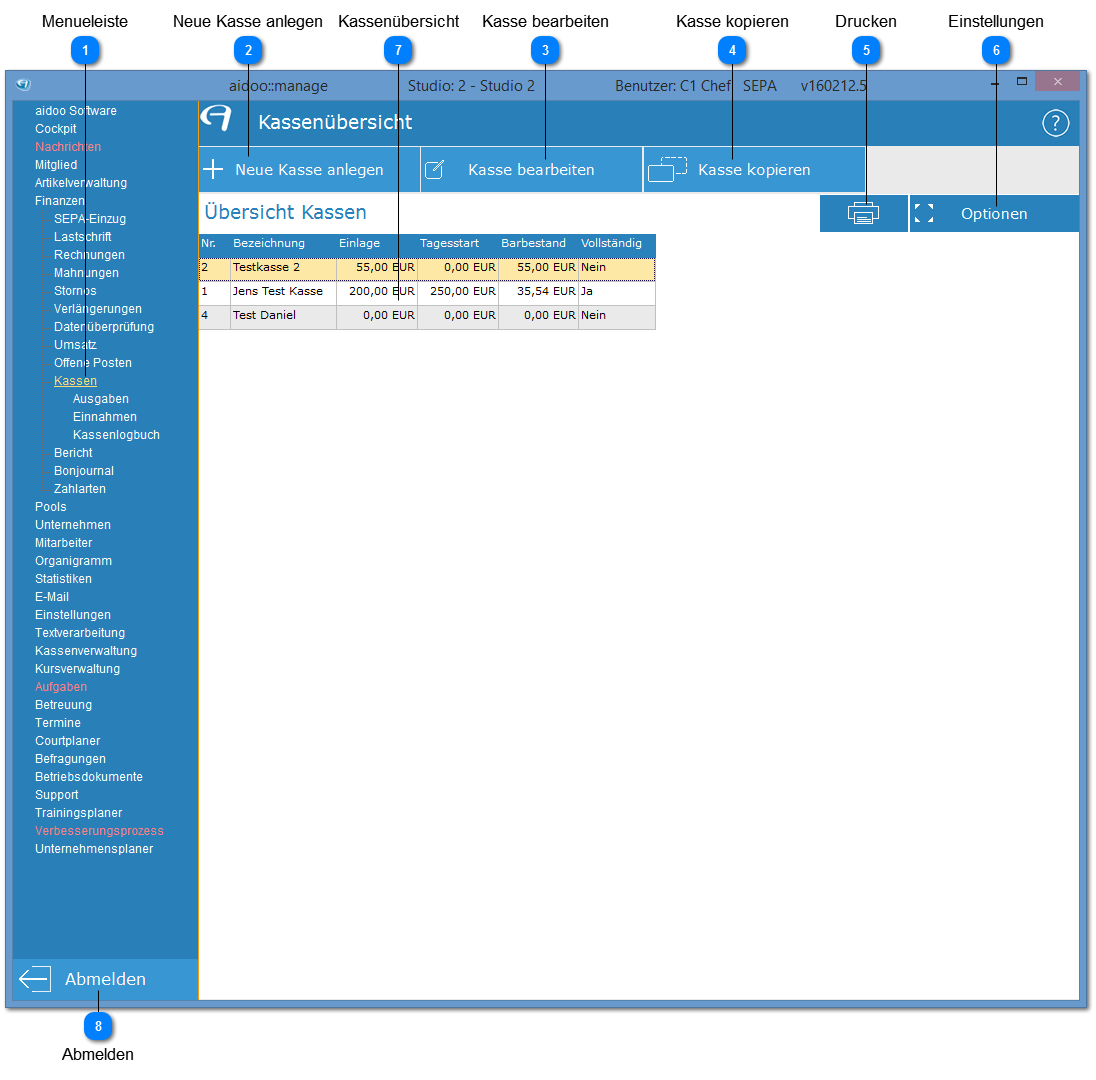Click Neue Kasse anlegen button
This screenshot has height=1080, width=1096.
[x=309, y=169]
